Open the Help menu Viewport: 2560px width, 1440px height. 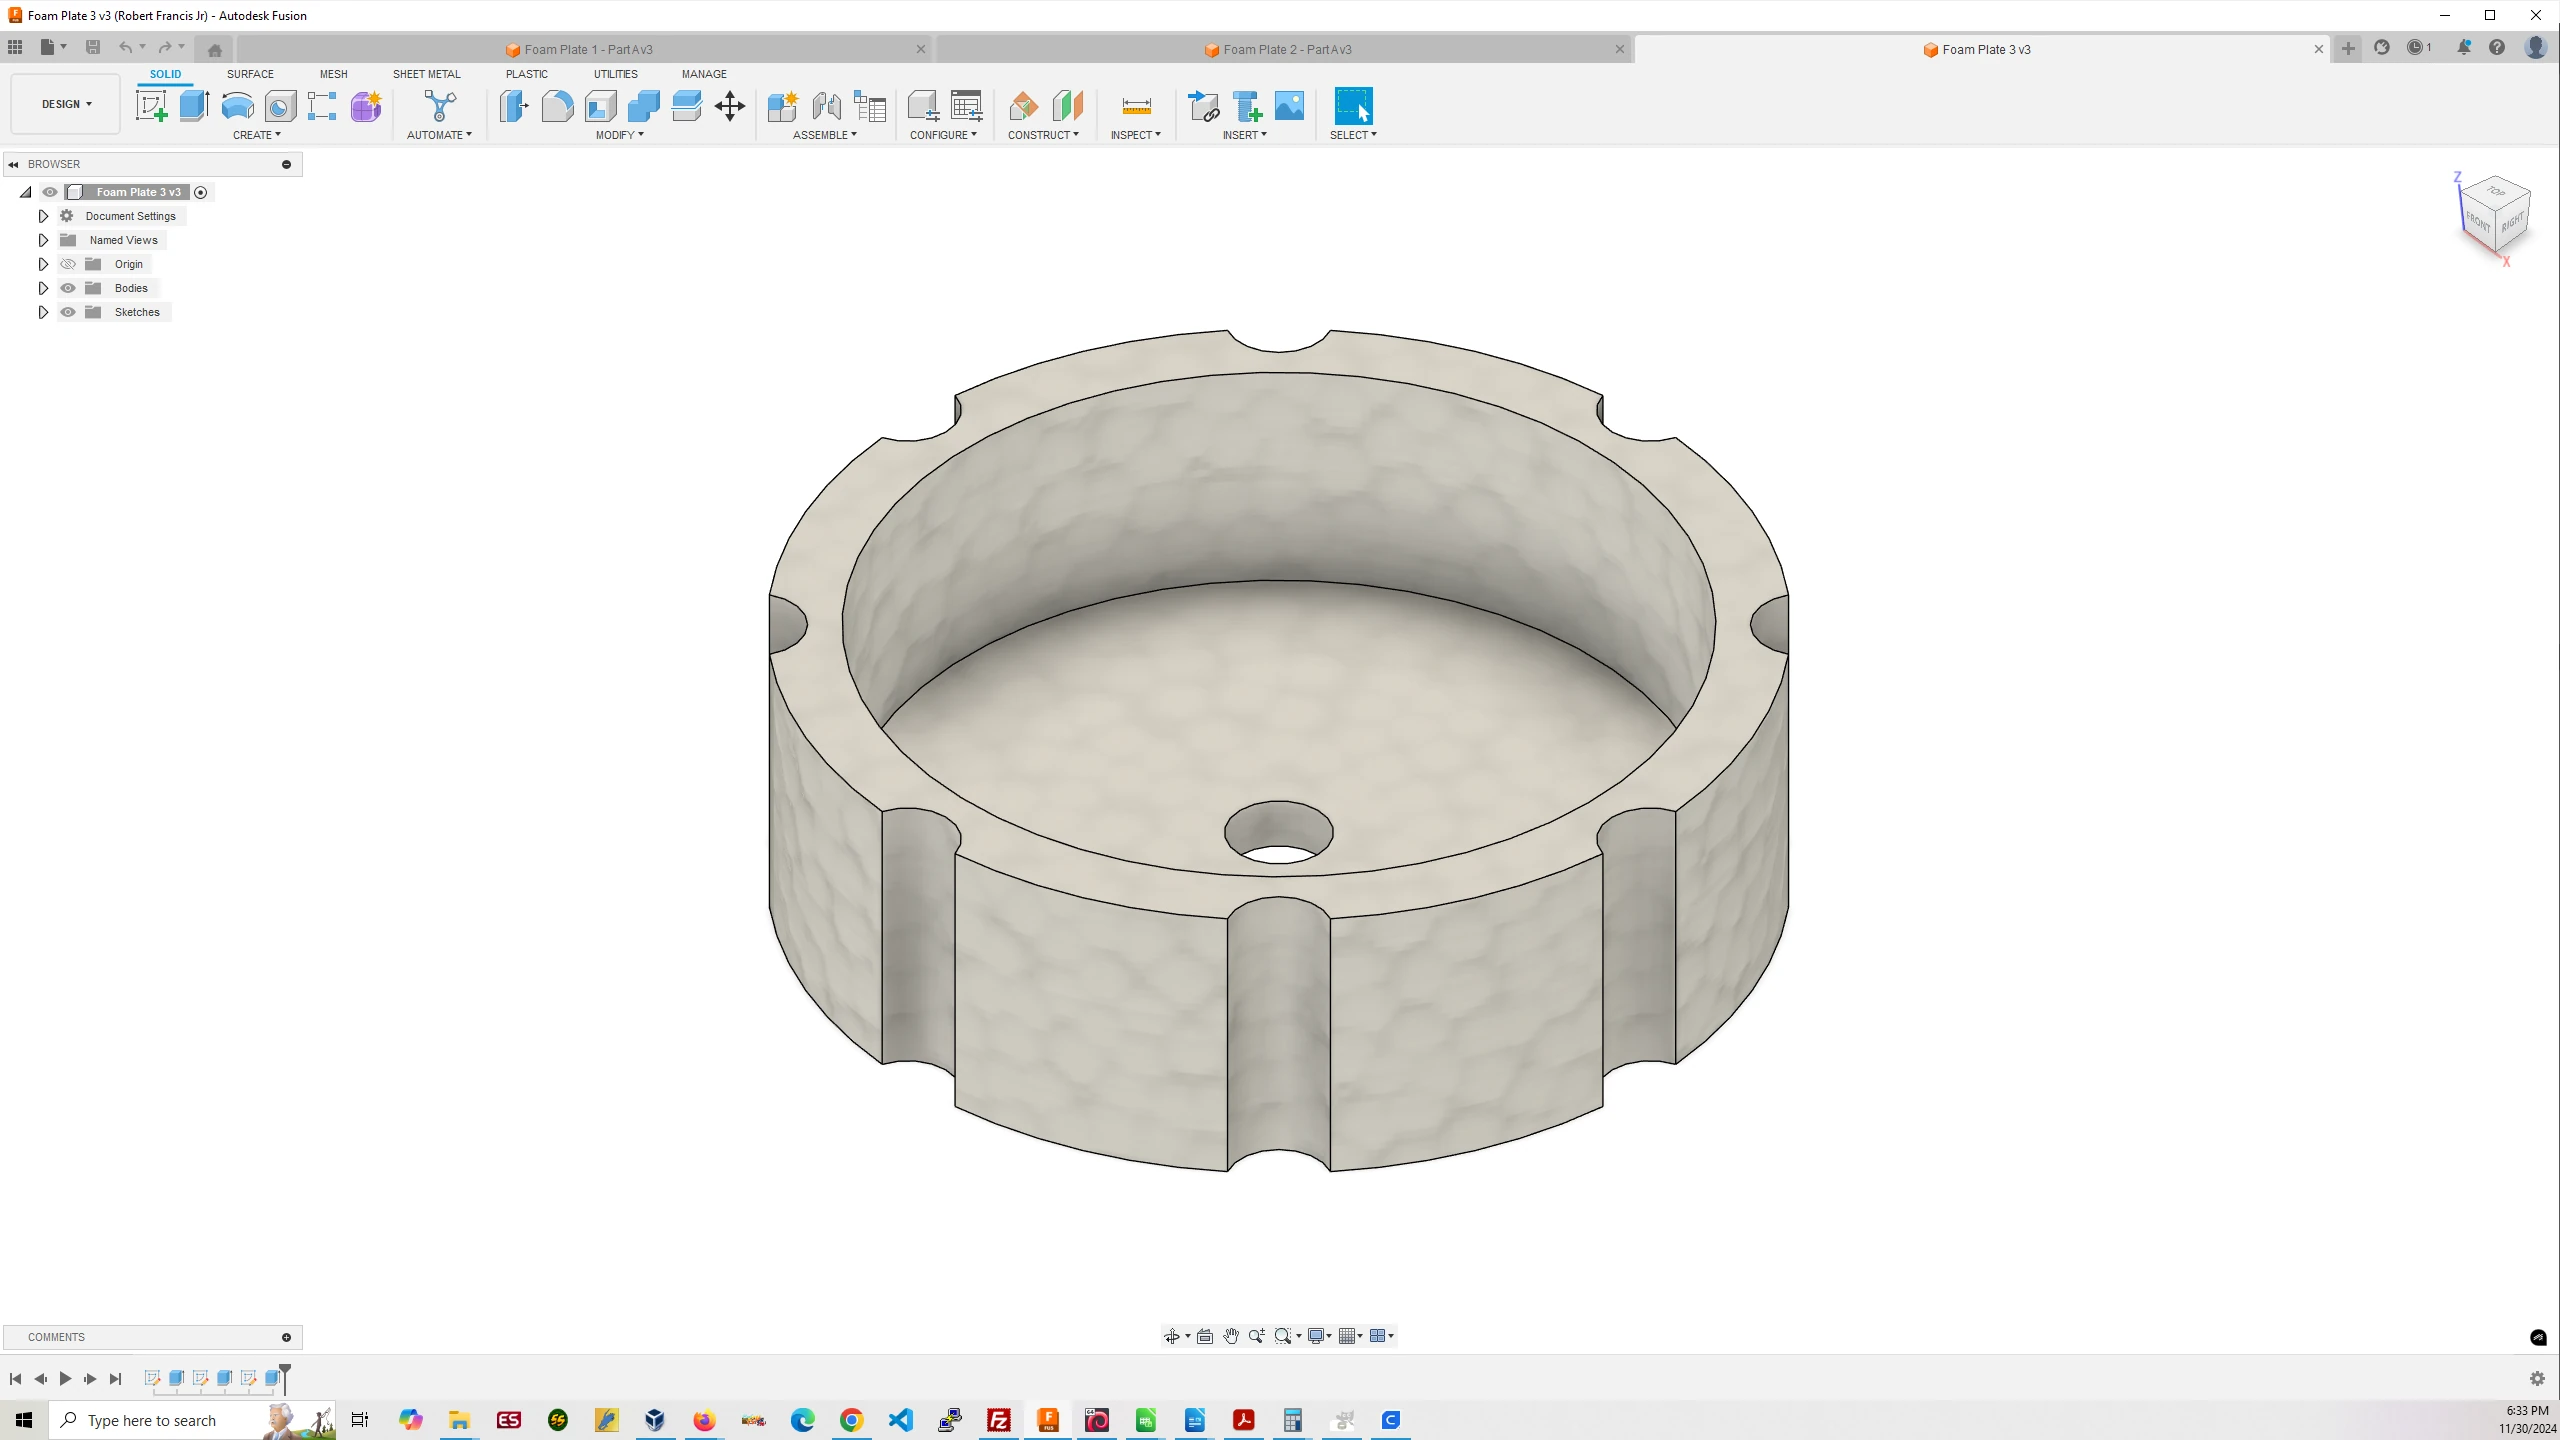[x=2497, y=47]
